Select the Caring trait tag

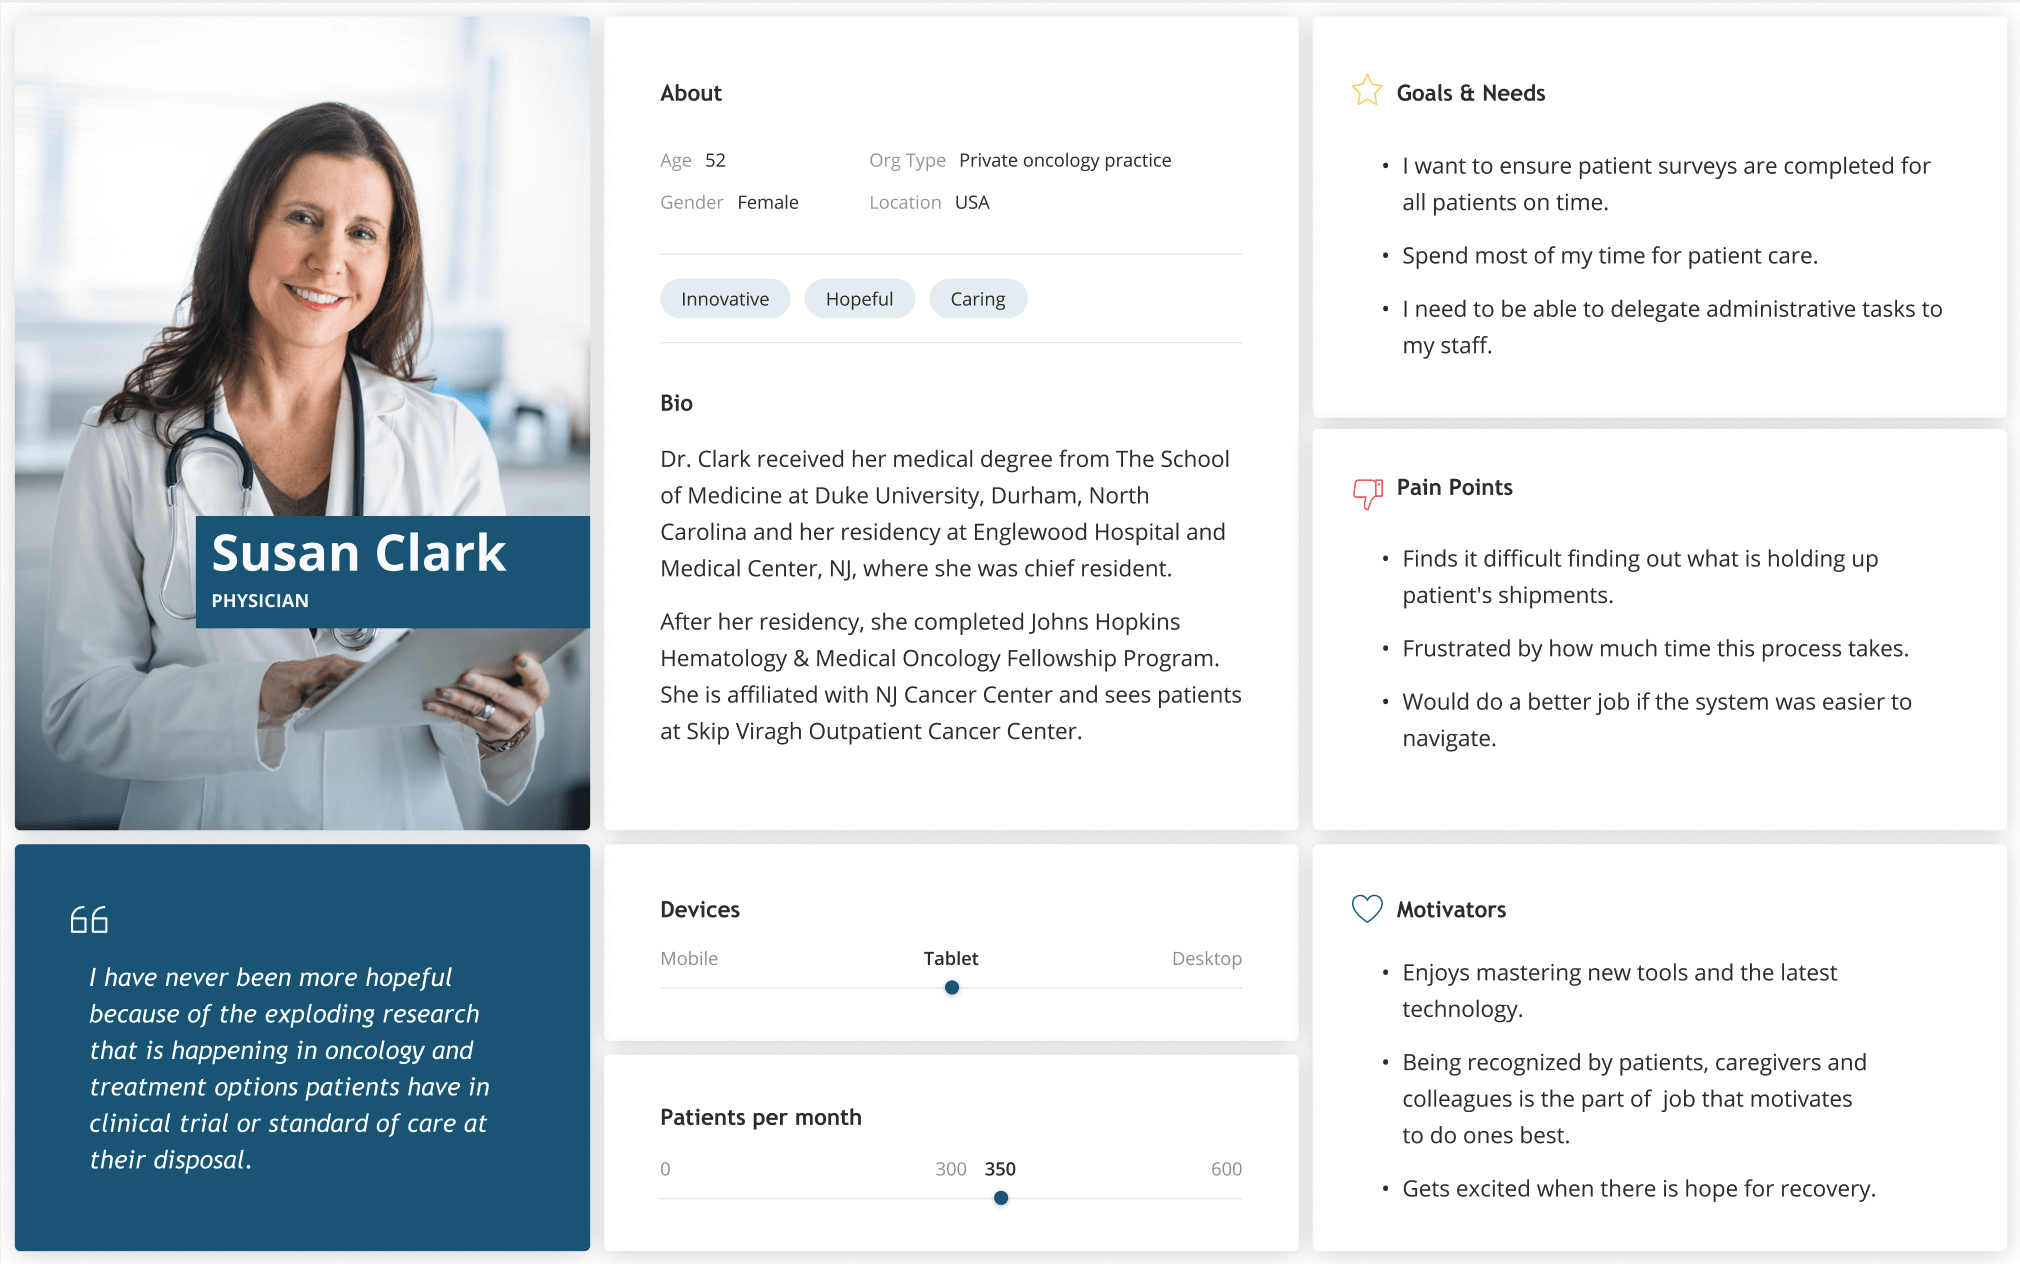tap(978, 299)
